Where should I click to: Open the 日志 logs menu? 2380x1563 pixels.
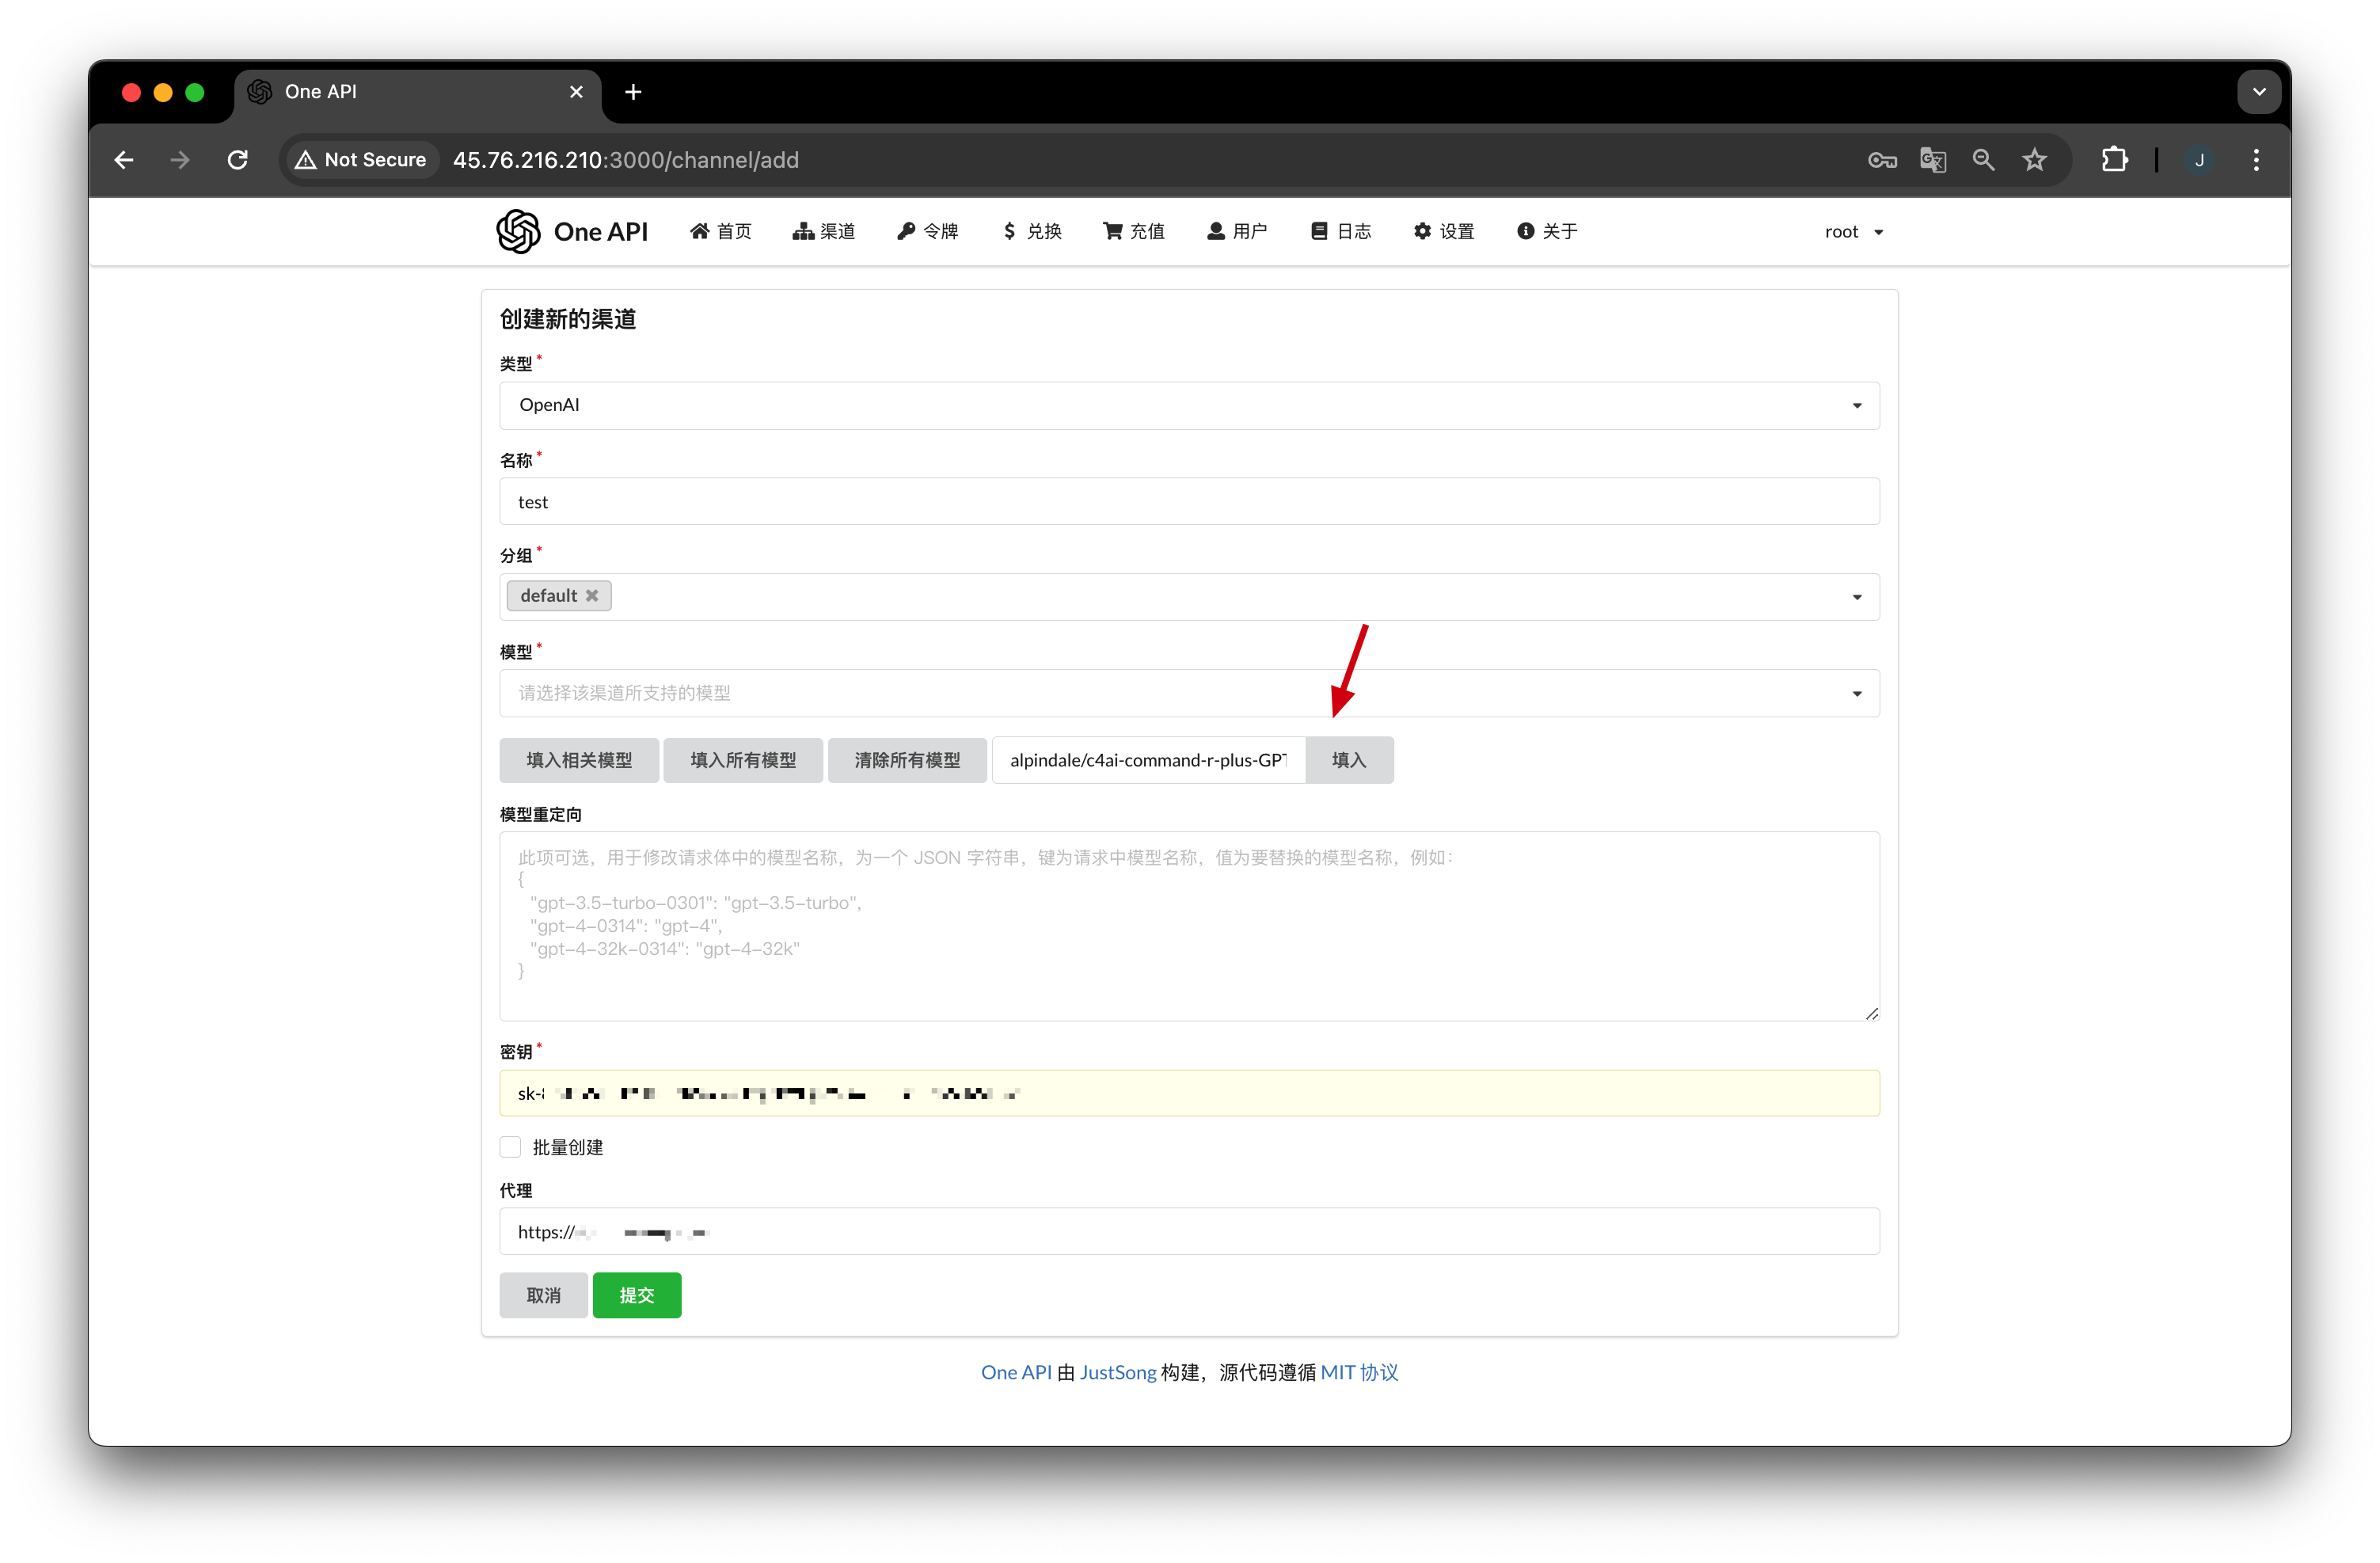1341,232
